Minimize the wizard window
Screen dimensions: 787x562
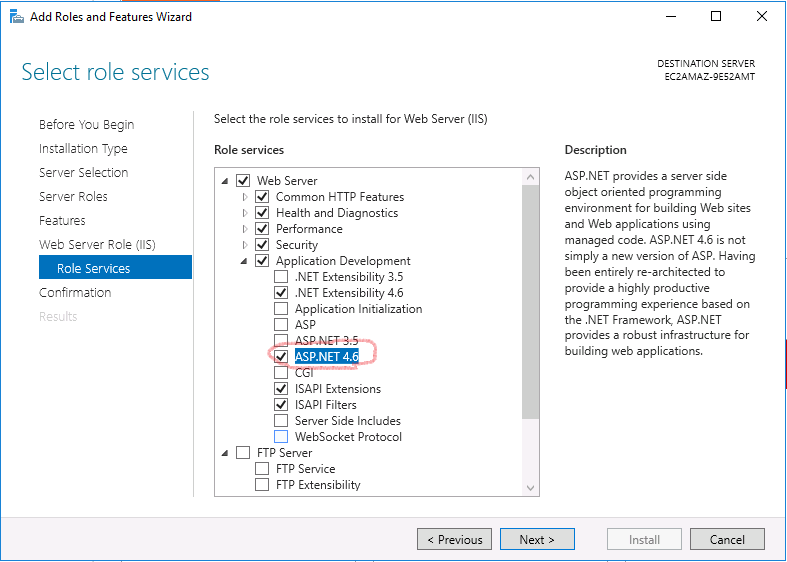[x=670, y=16]
